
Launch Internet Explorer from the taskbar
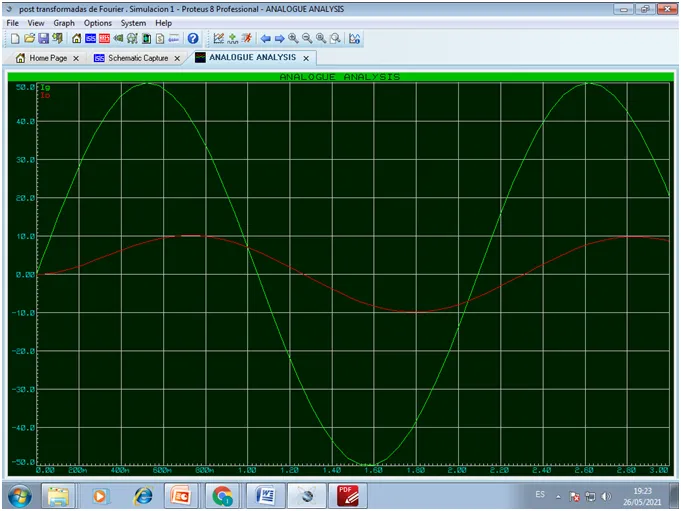tap(143, 496)
